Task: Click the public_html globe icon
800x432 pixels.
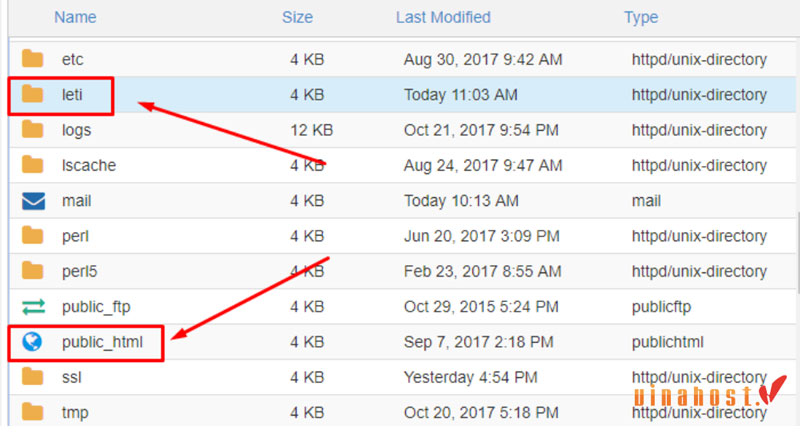Action: point(32,342)
